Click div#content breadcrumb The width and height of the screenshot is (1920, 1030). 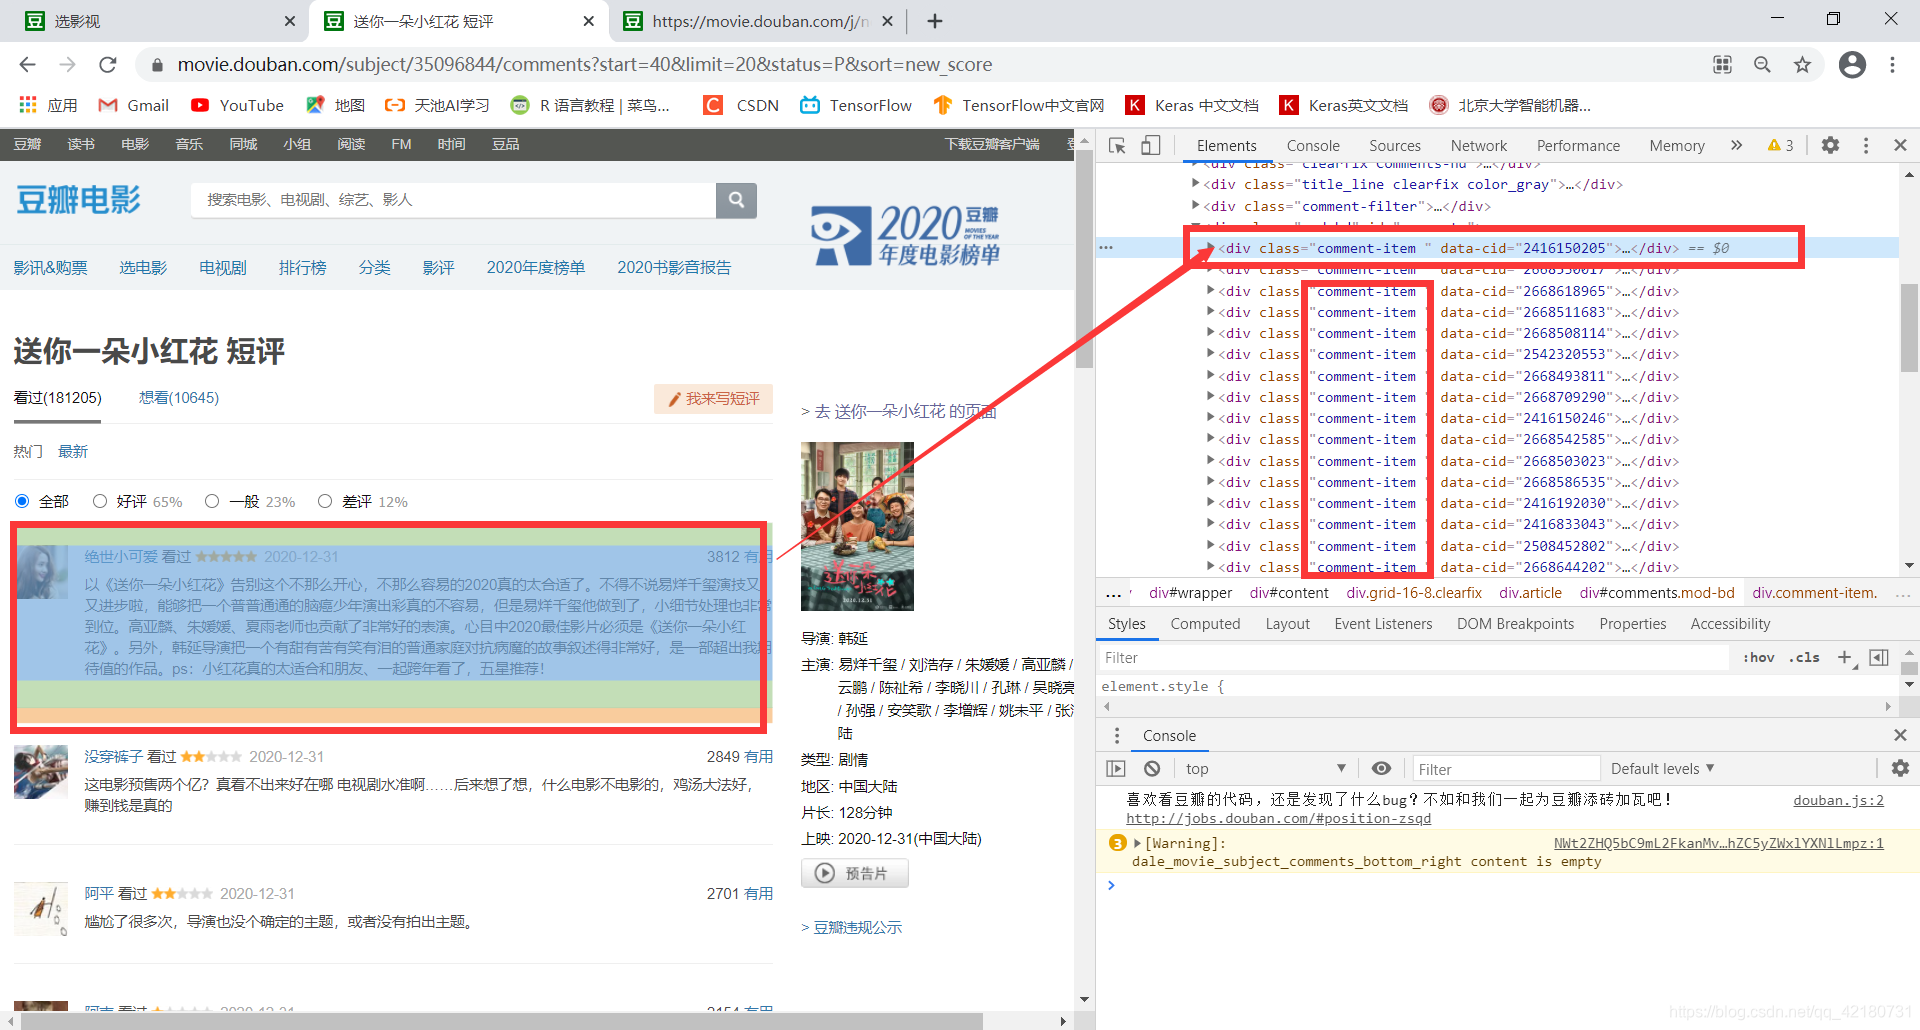1289,592
